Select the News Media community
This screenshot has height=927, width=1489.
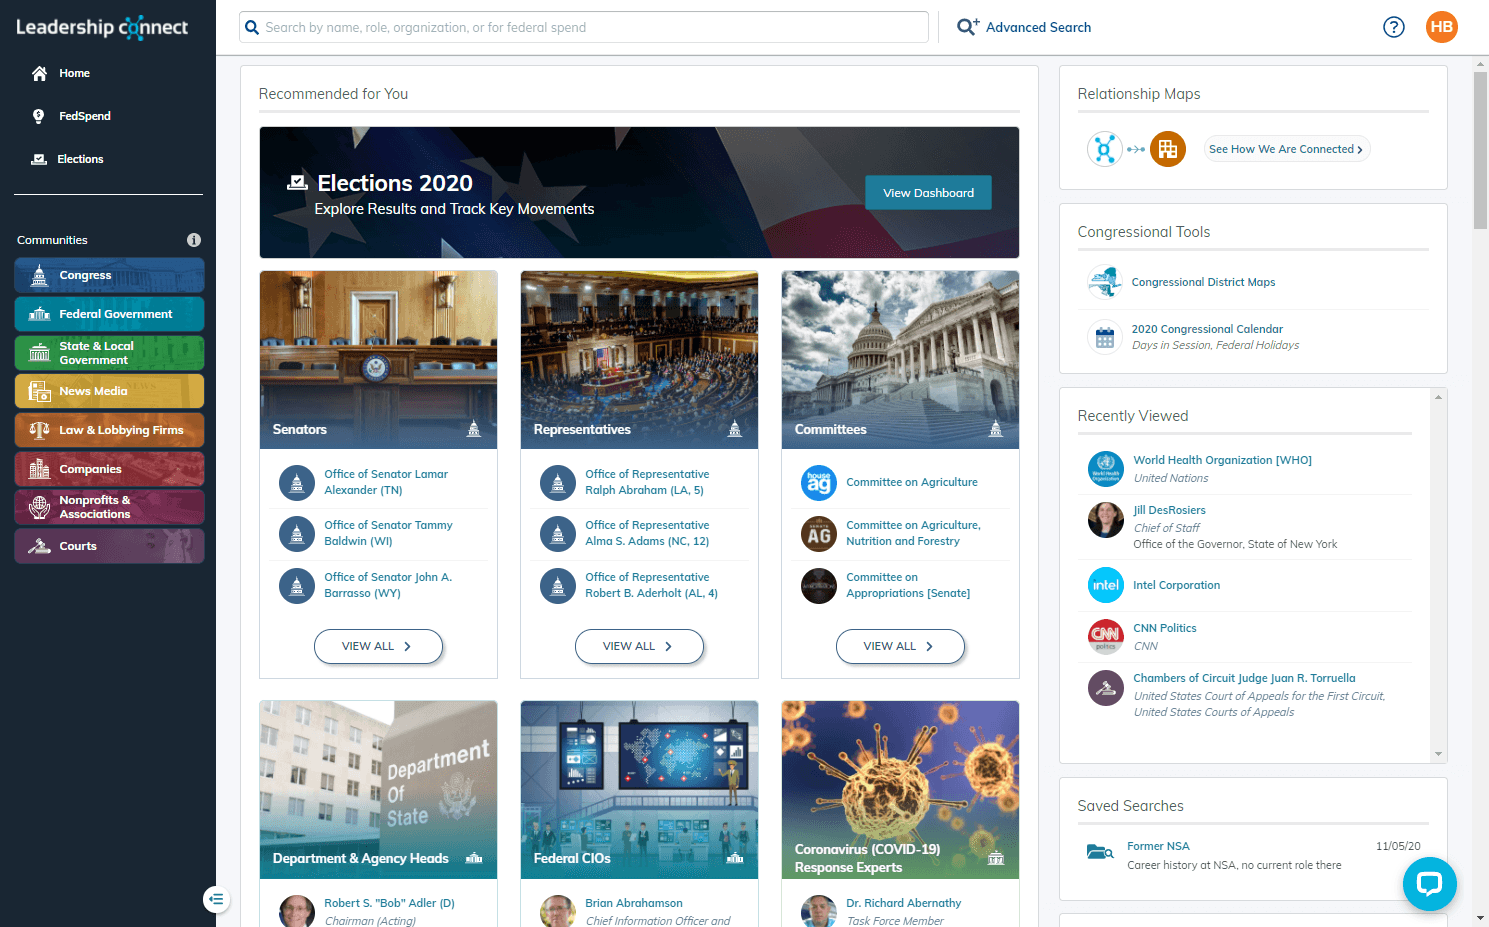(110, 391)
